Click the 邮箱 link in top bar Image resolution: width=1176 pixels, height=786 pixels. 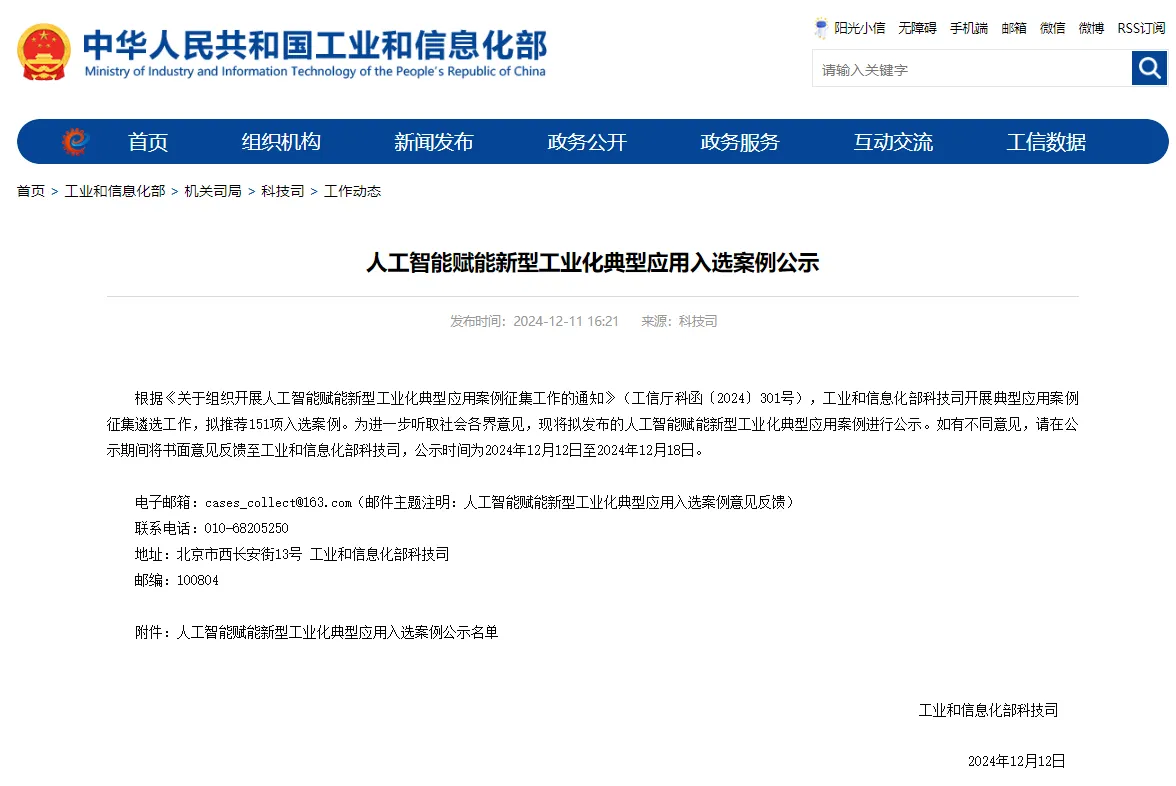coord(1014,28)
